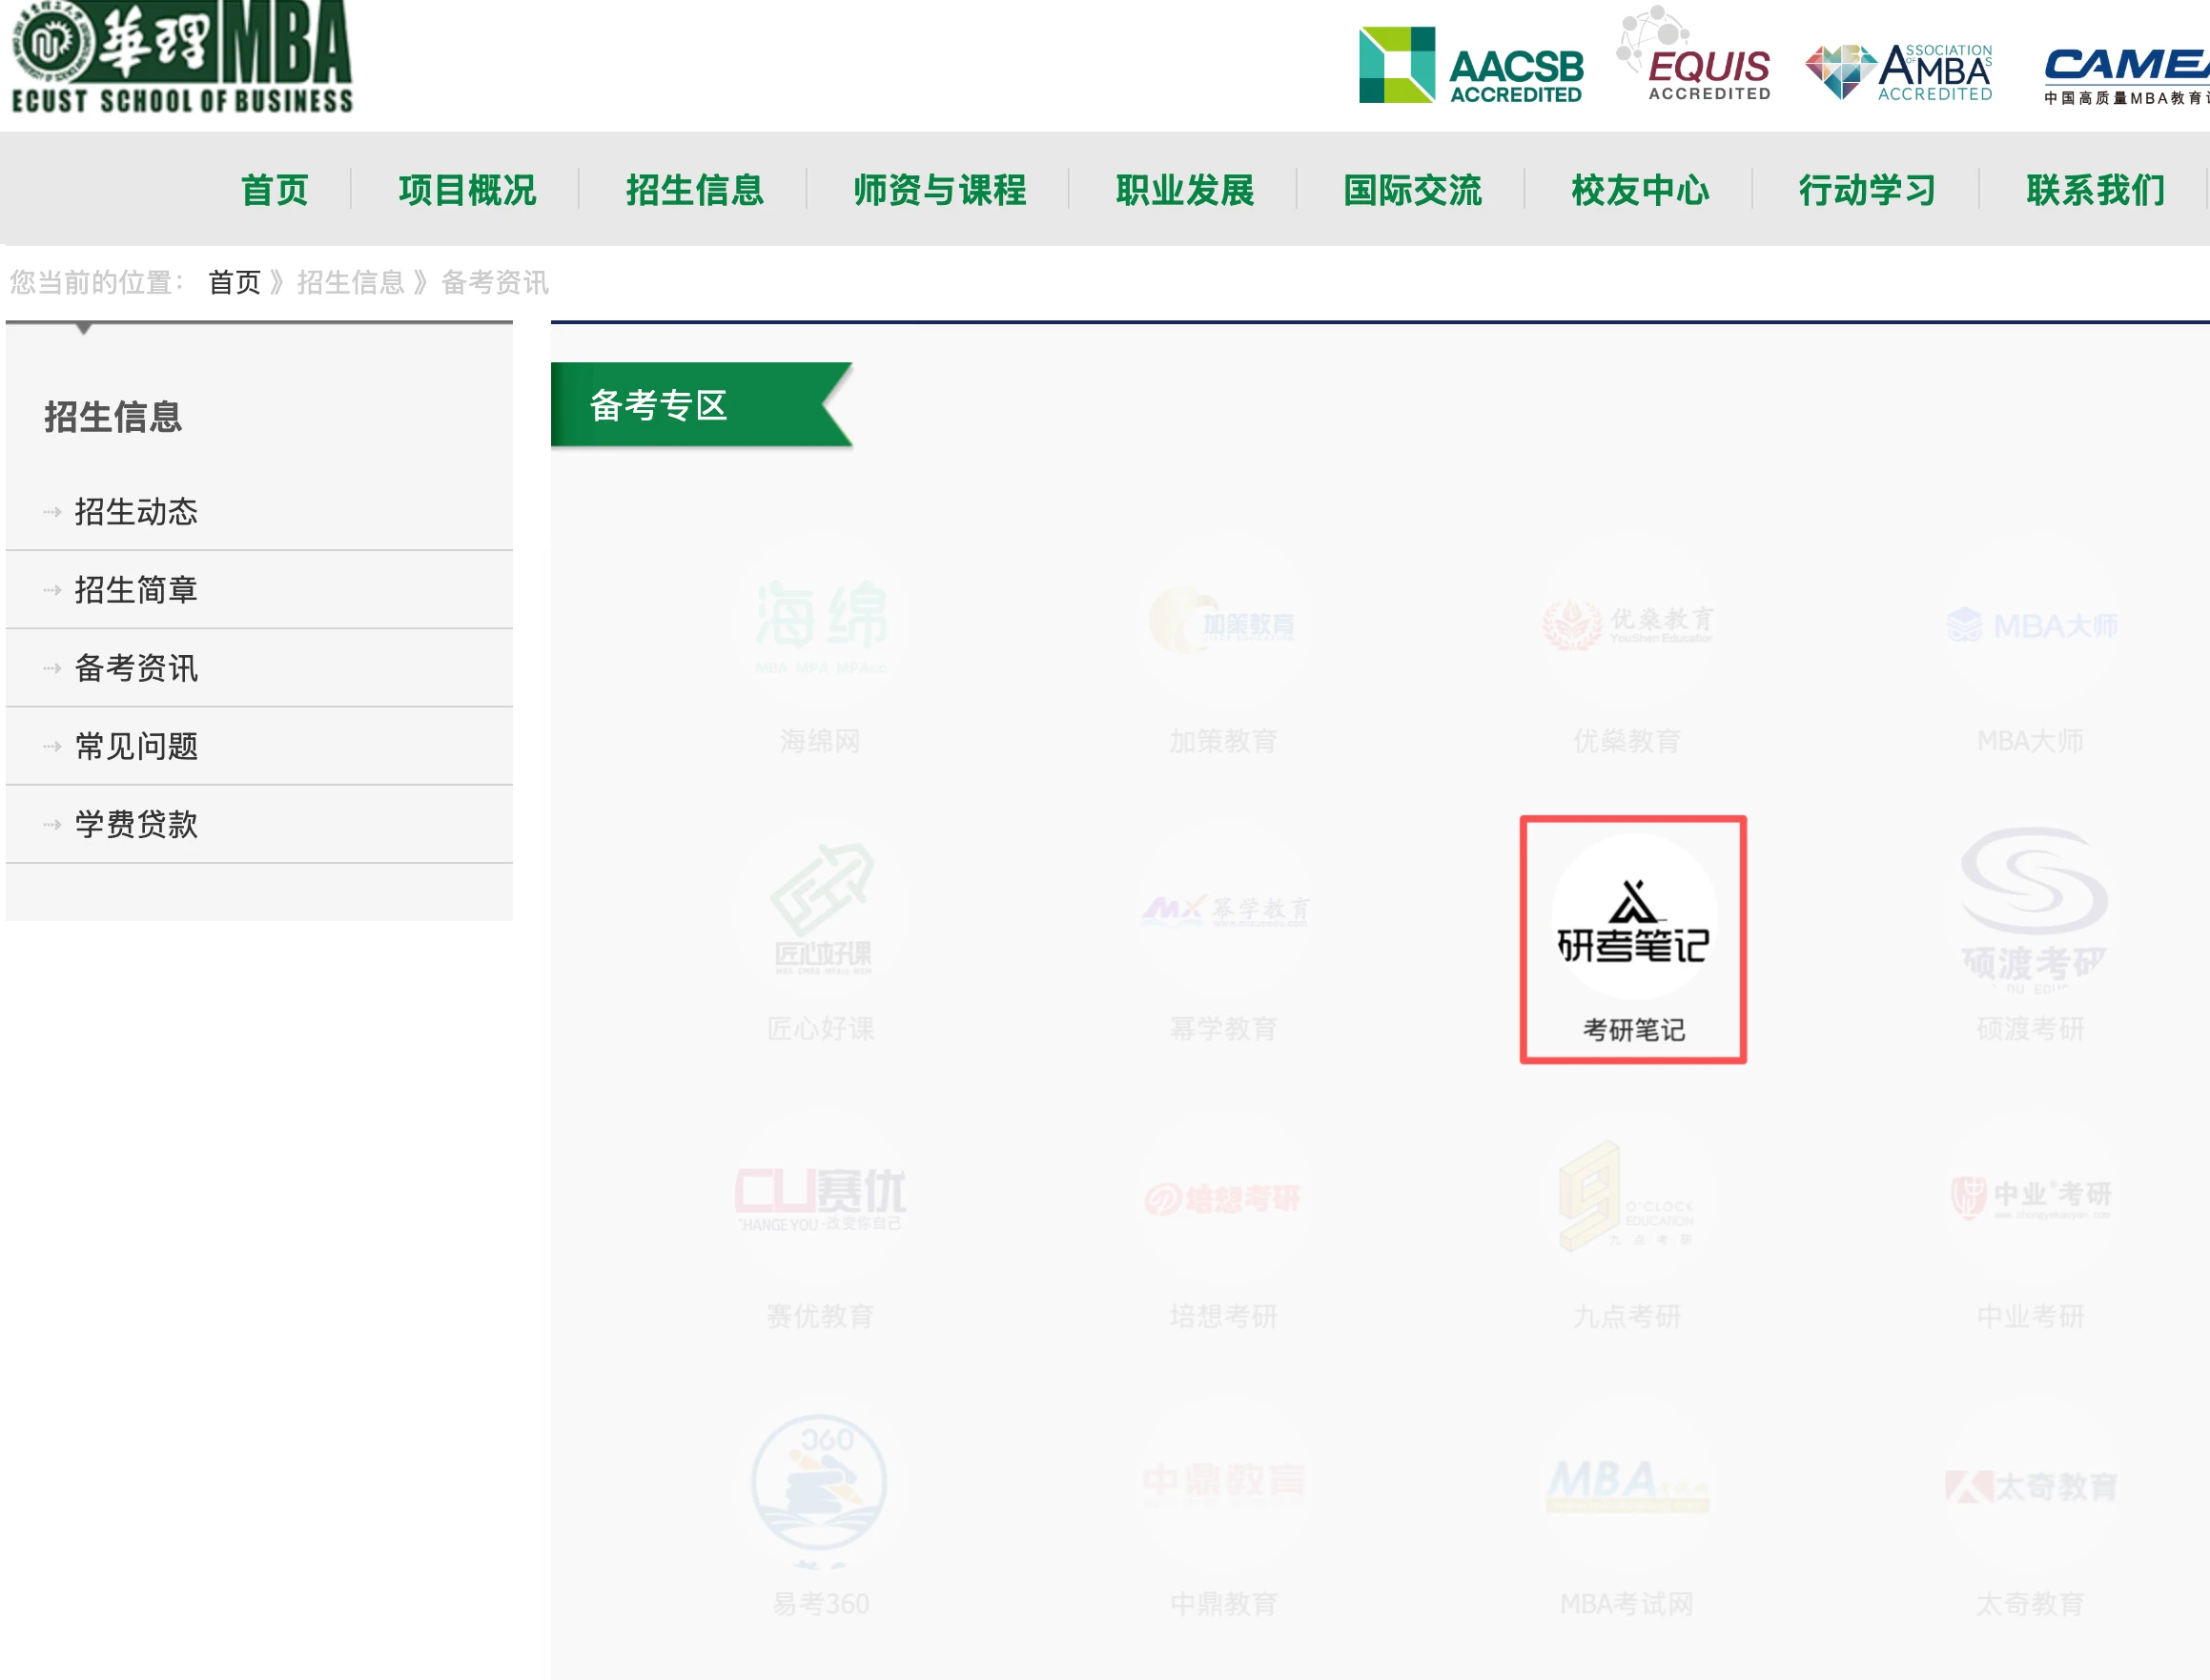Click the 幂学教育 text label
This screenshot has width=2210, height=1680.
1224,1028
